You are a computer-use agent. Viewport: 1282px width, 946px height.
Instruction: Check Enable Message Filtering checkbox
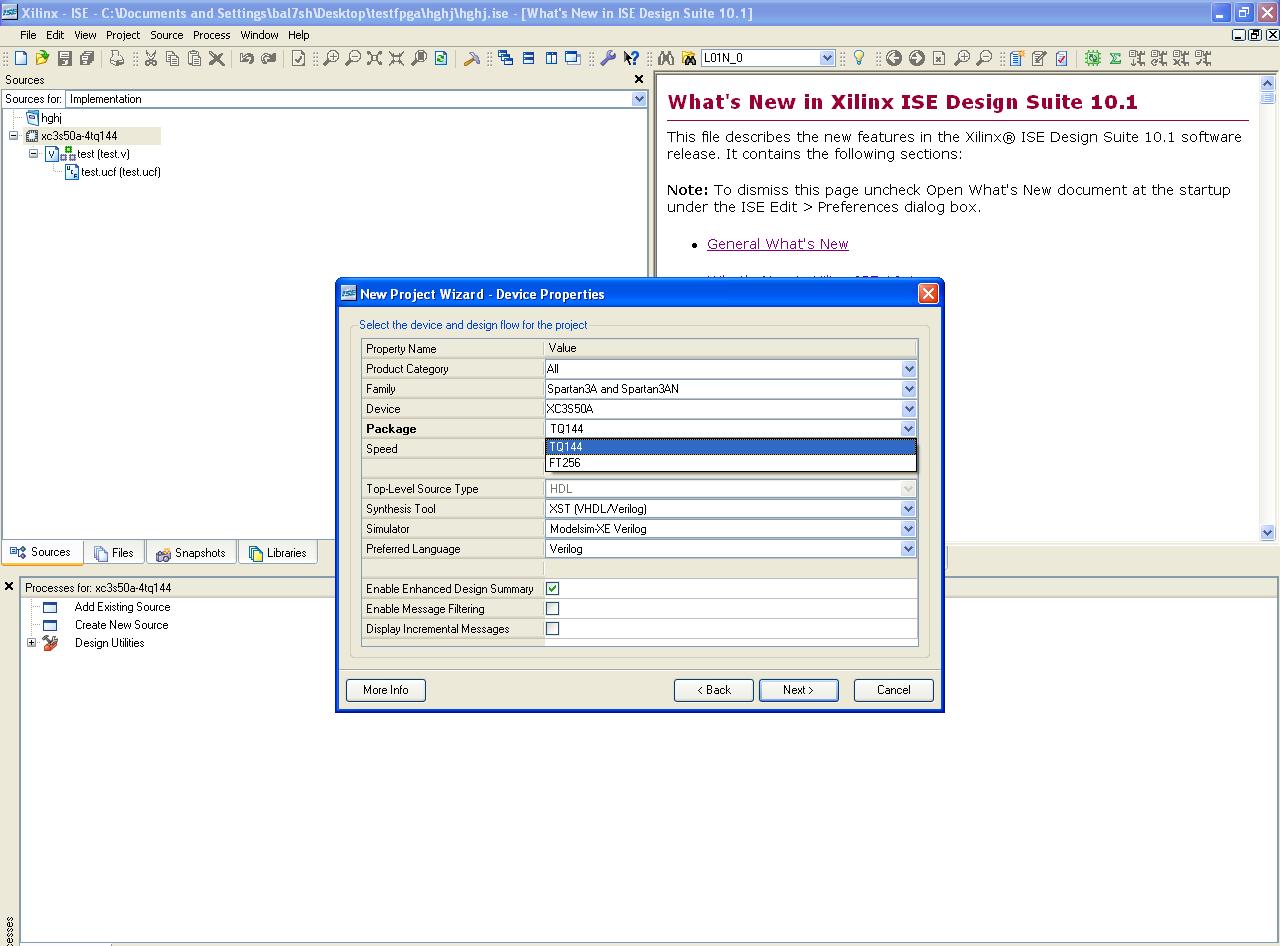click(x=552, y=608)
